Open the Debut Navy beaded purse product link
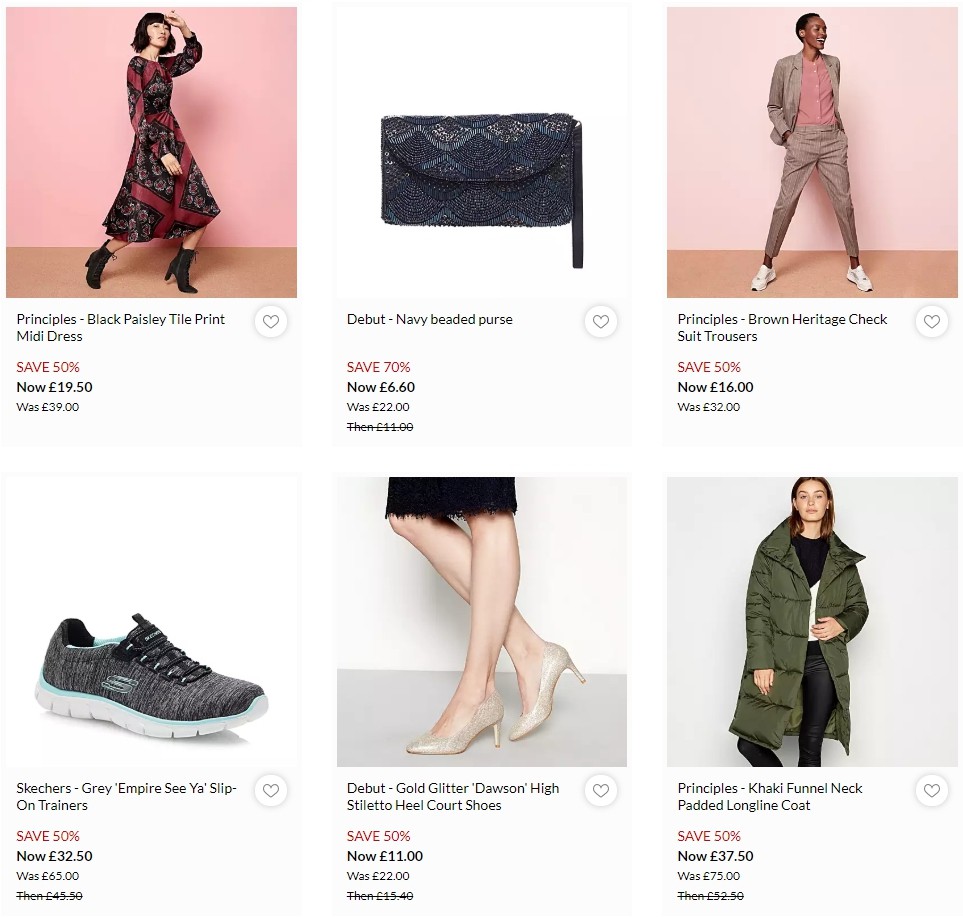 pyautogui.click(x=427, y=319)
